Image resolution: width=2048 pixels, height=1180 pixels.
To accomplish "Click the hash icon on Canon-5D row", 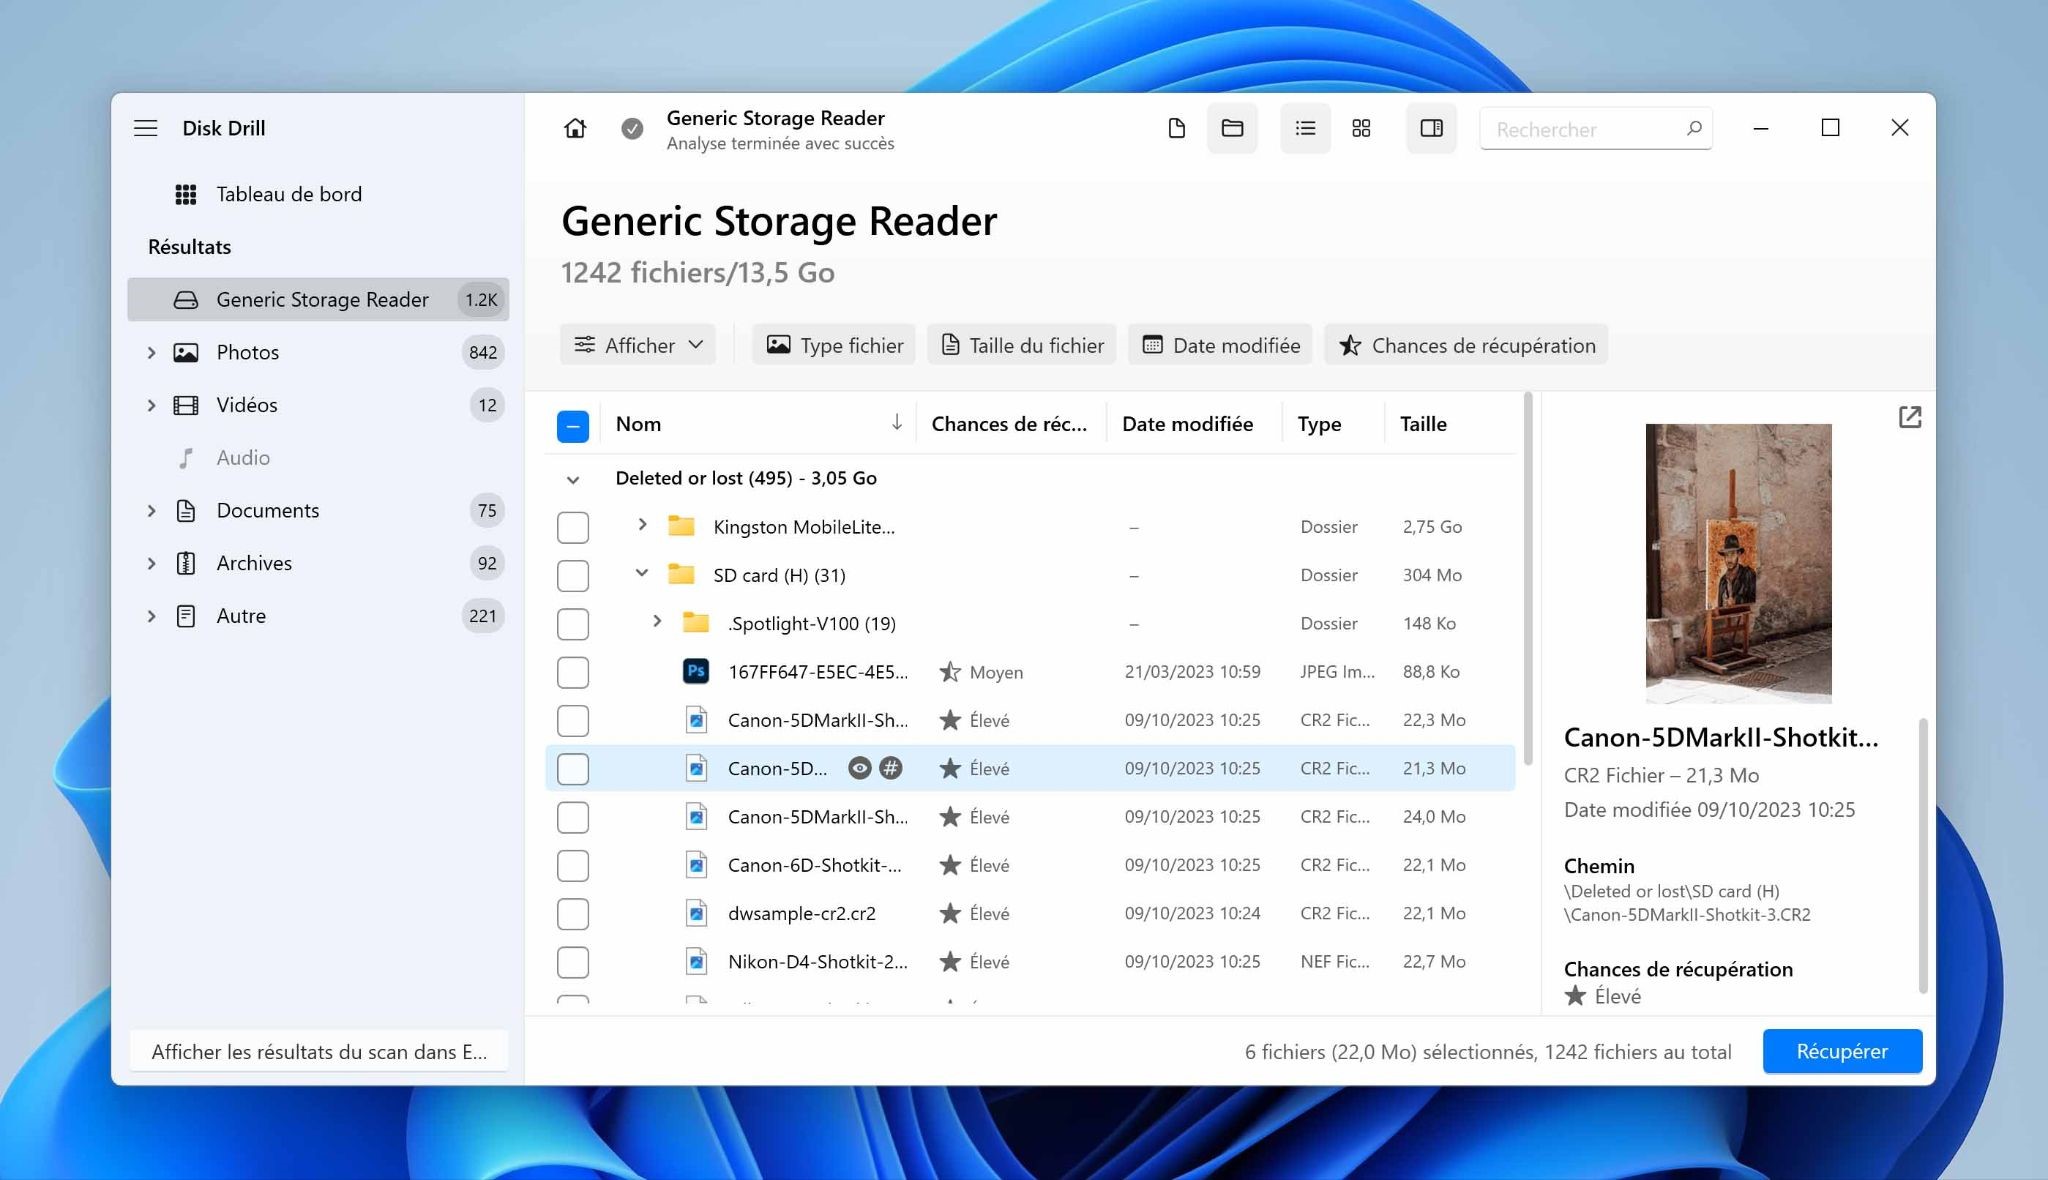I will coord(890,768).
